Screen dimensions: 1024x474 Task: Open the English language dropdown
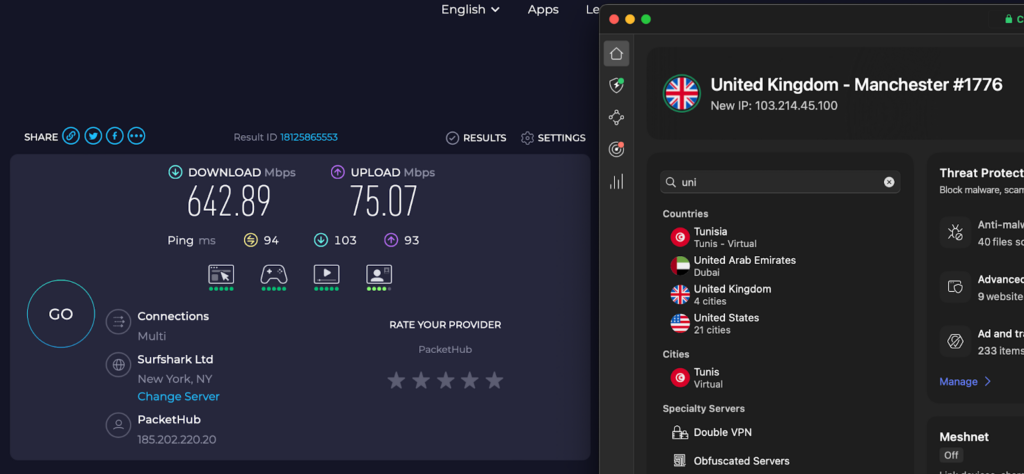click(x=470, y=9)
